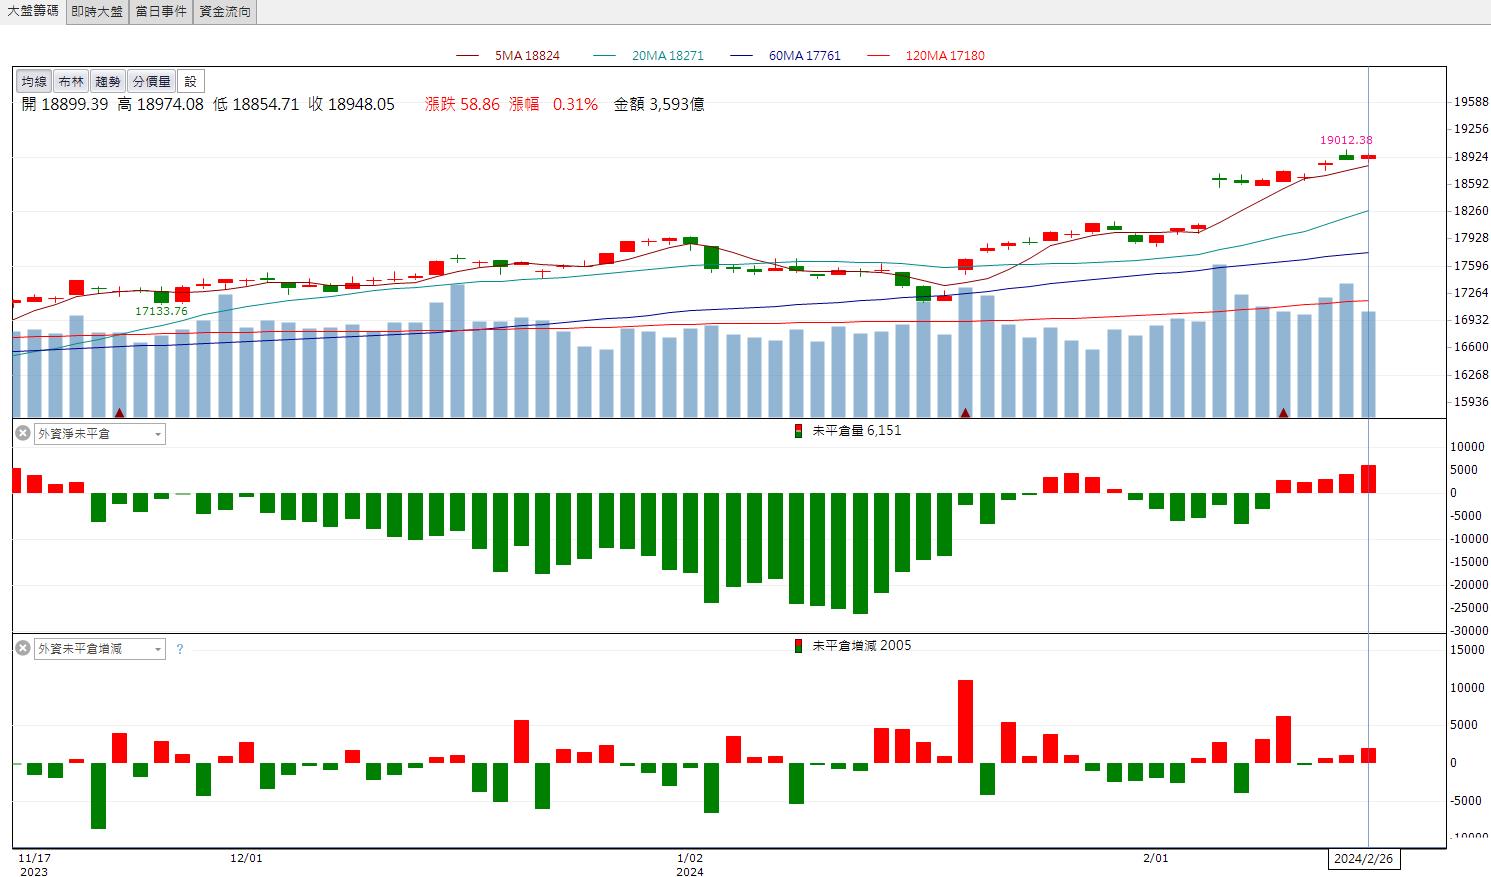This screenshot has width=1491, height=877.
Task: Open help icon beside 外資未平倉增減
Action: tap(180, 649)
